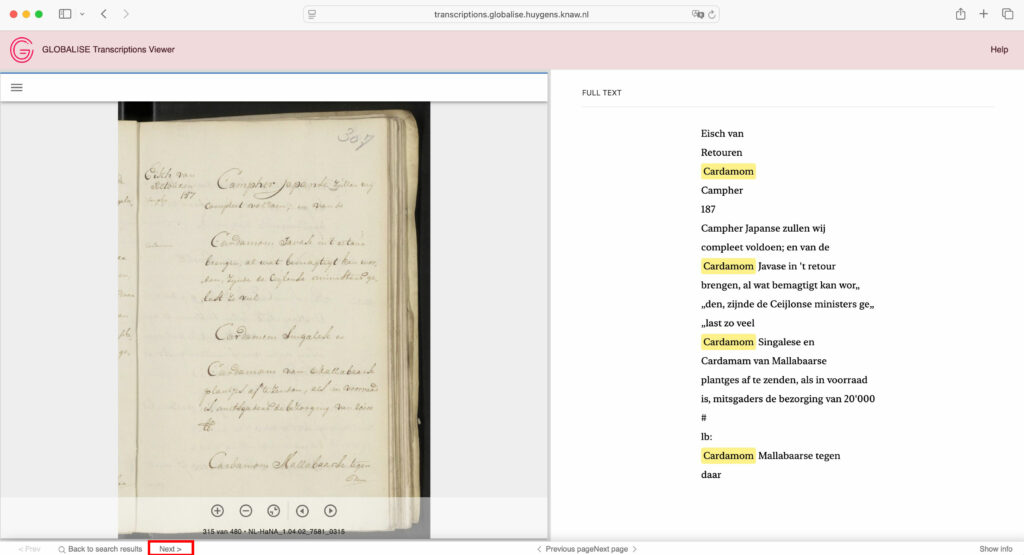Show the tab overview
This screenshot has width=1024, height=555.
pyautogui.click(x=1007, y=14)
